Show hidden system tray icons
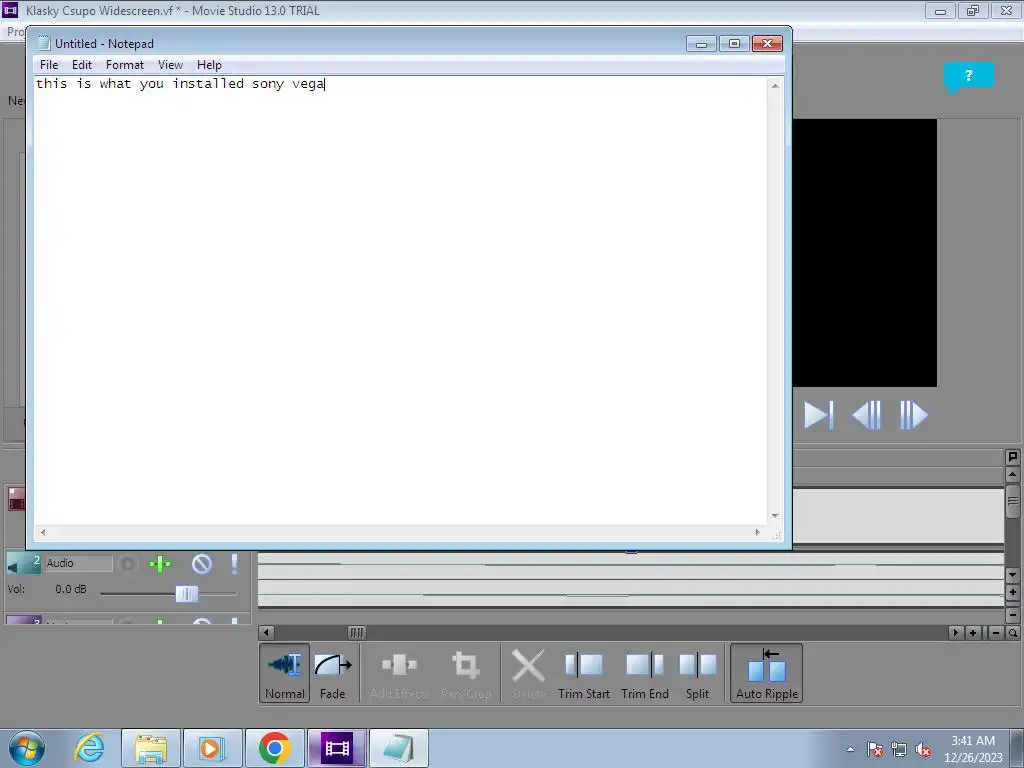This screenshot has width=1024, height=768. tap(850, 749)
